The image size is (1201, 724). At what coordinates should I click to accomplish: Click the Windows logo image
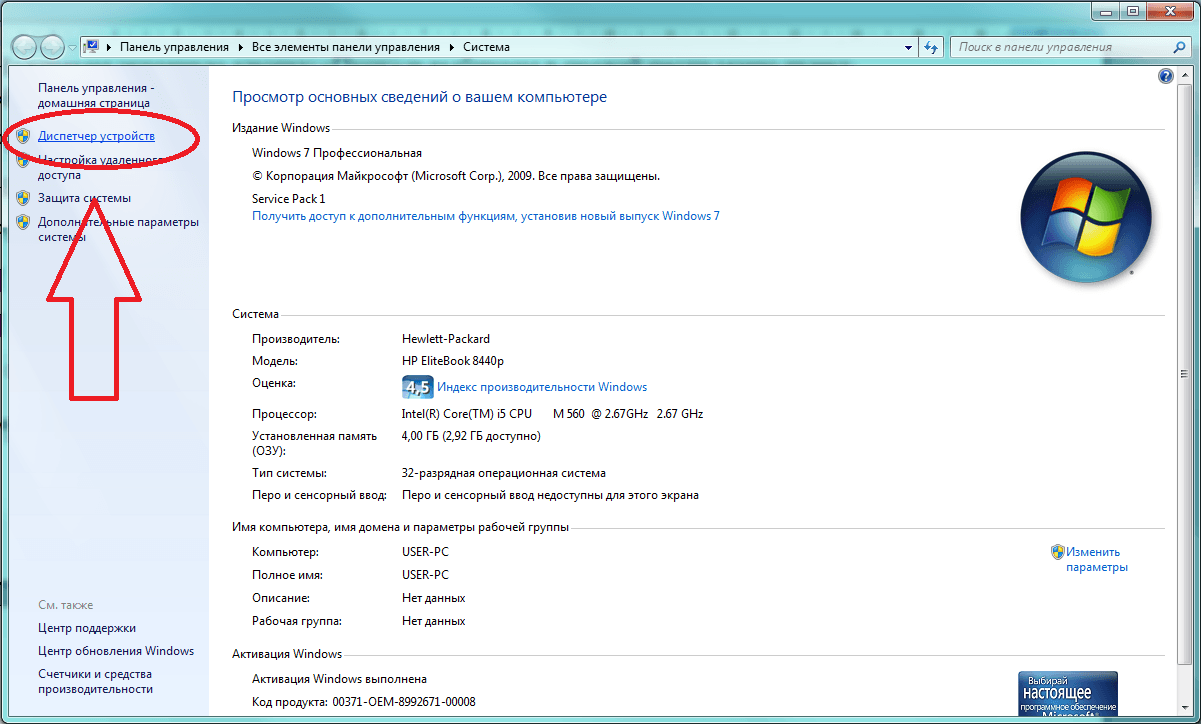[1085, 217]
